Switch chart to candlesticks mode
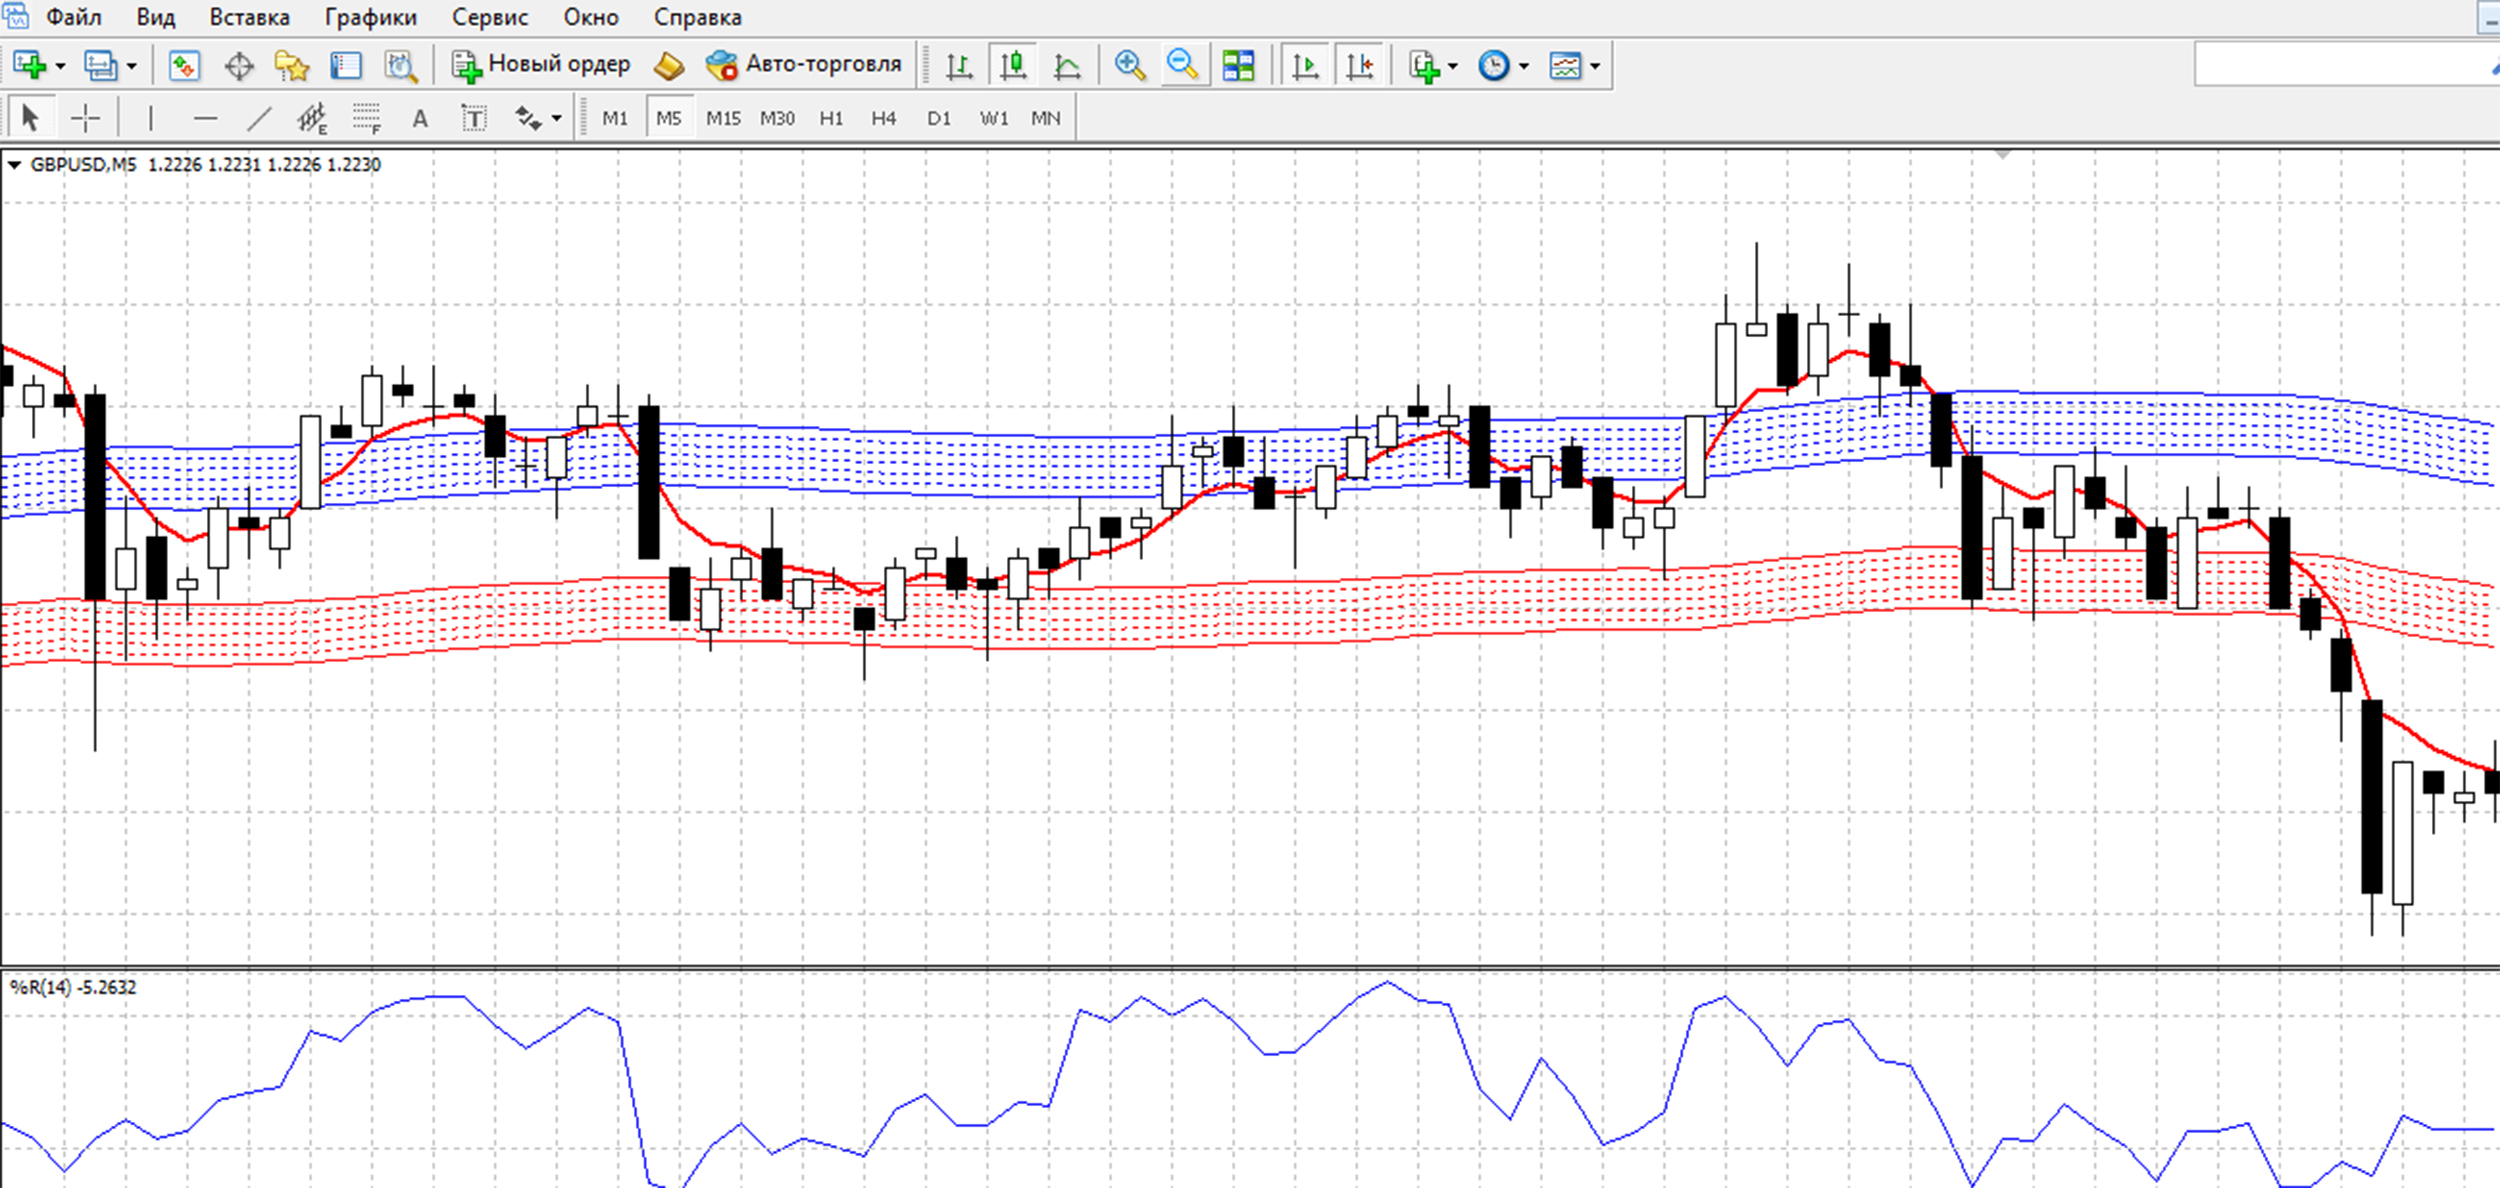Image resolution: width=2500 pixels, height=1188 pixels. point(1013,66)
